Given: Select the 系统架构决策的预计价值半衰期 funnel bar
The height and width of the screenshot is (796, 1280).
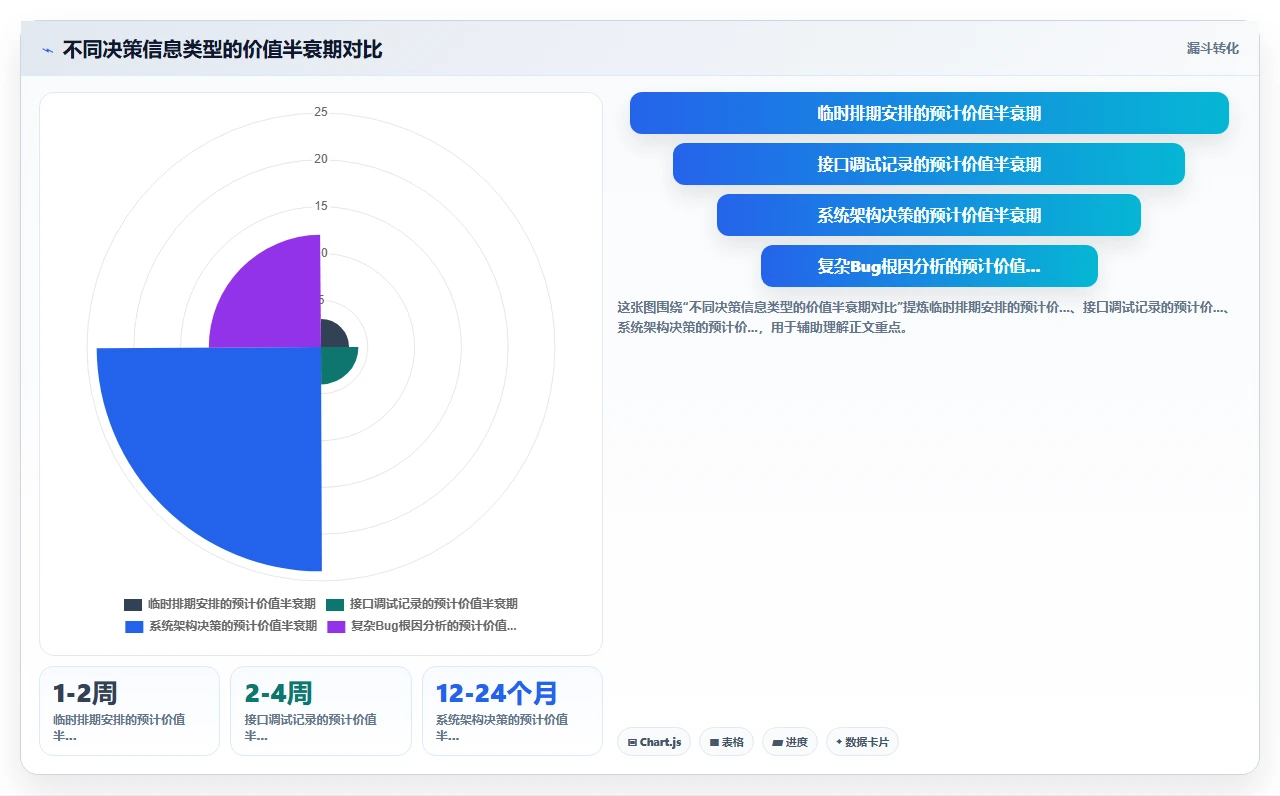Looking at the screenshot, I should click(x=929, y=215).
